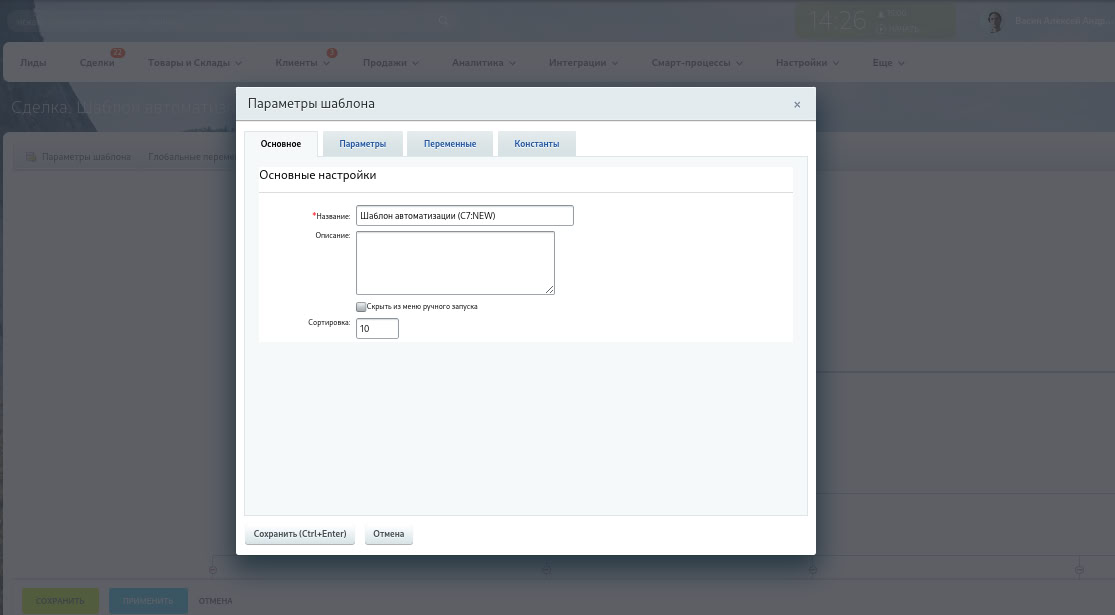
Task: Click the Отмена button in the dialog
Action: [x=389, y=534]
